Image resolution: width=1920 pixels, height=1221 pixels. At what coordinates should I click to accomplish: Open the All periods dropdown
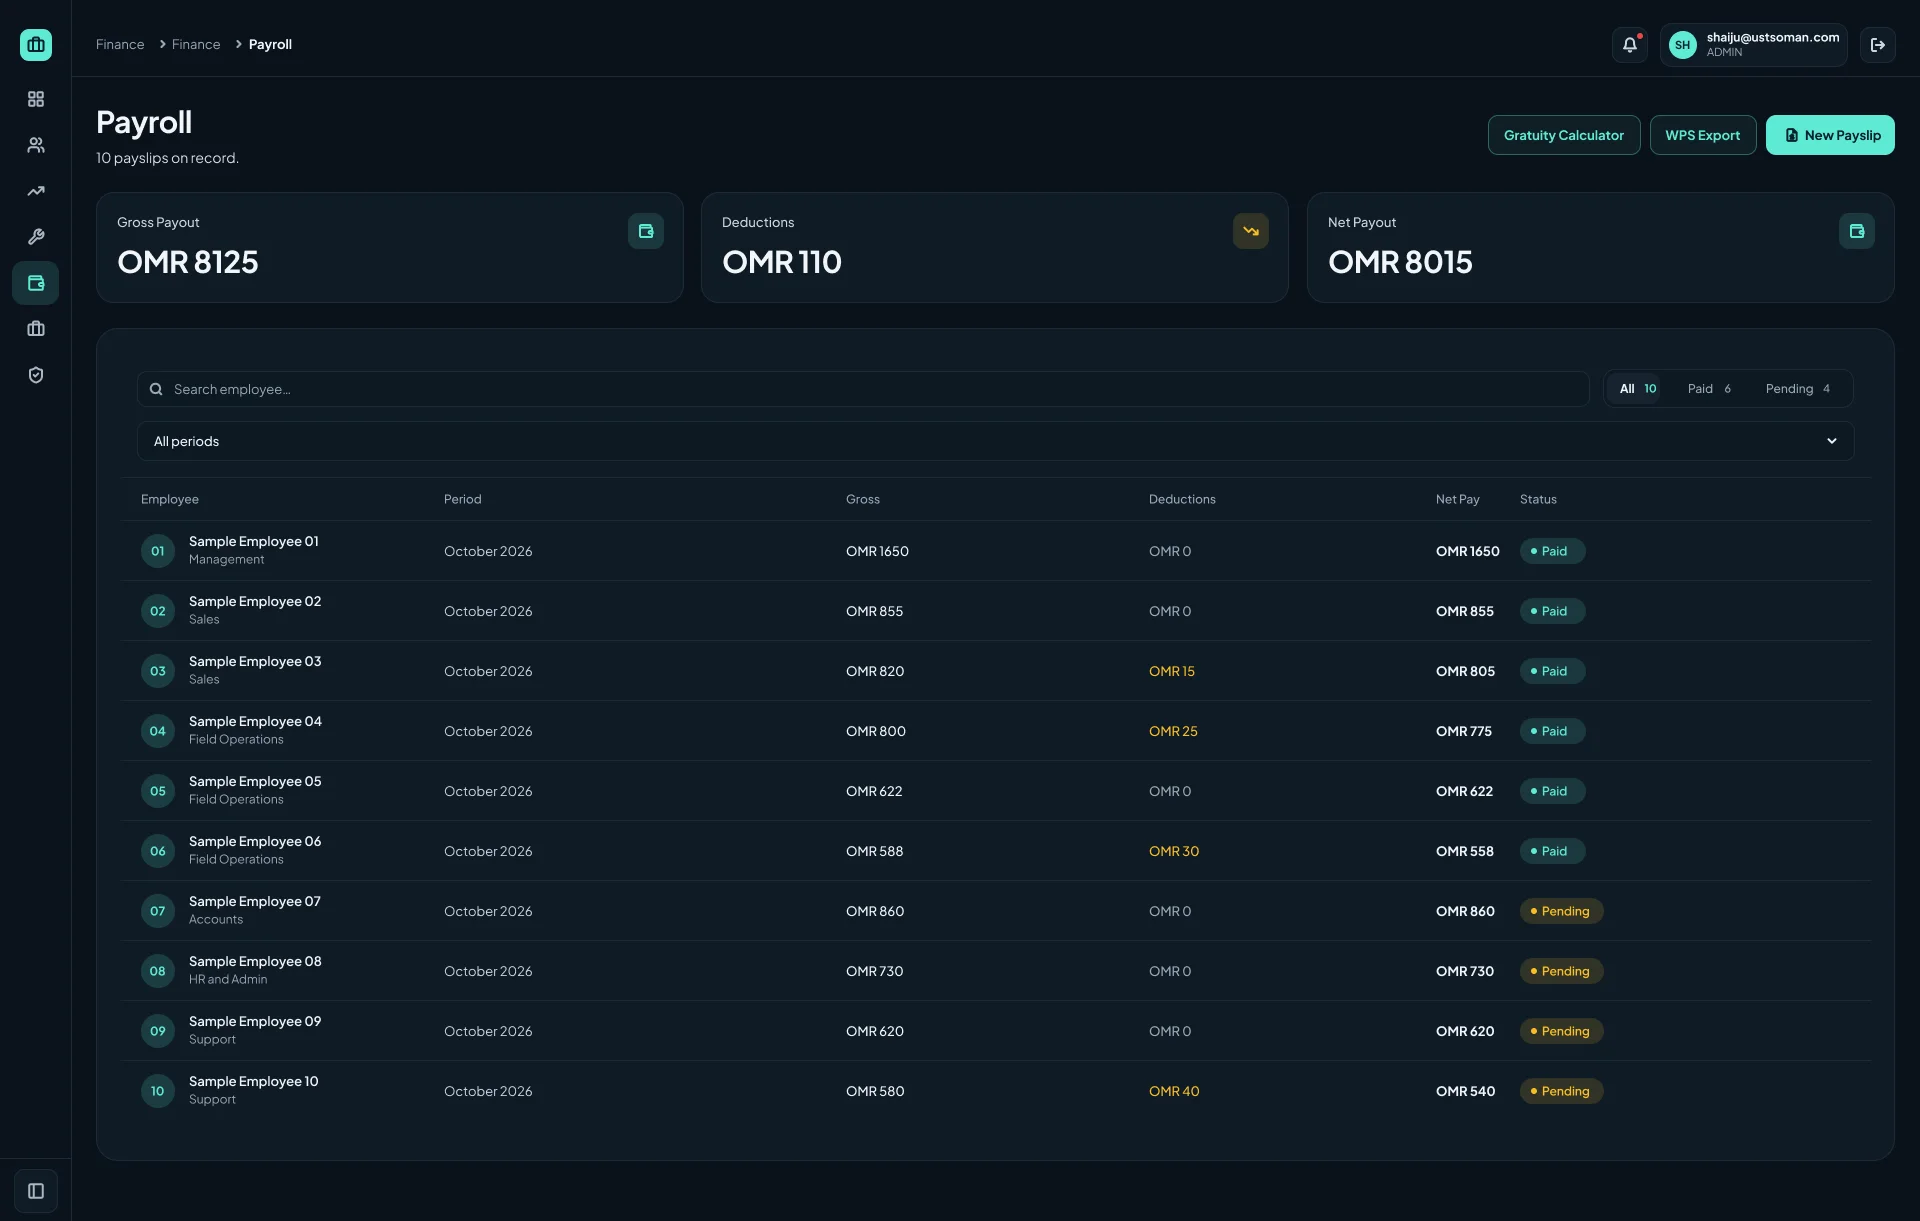click(995, 441)
